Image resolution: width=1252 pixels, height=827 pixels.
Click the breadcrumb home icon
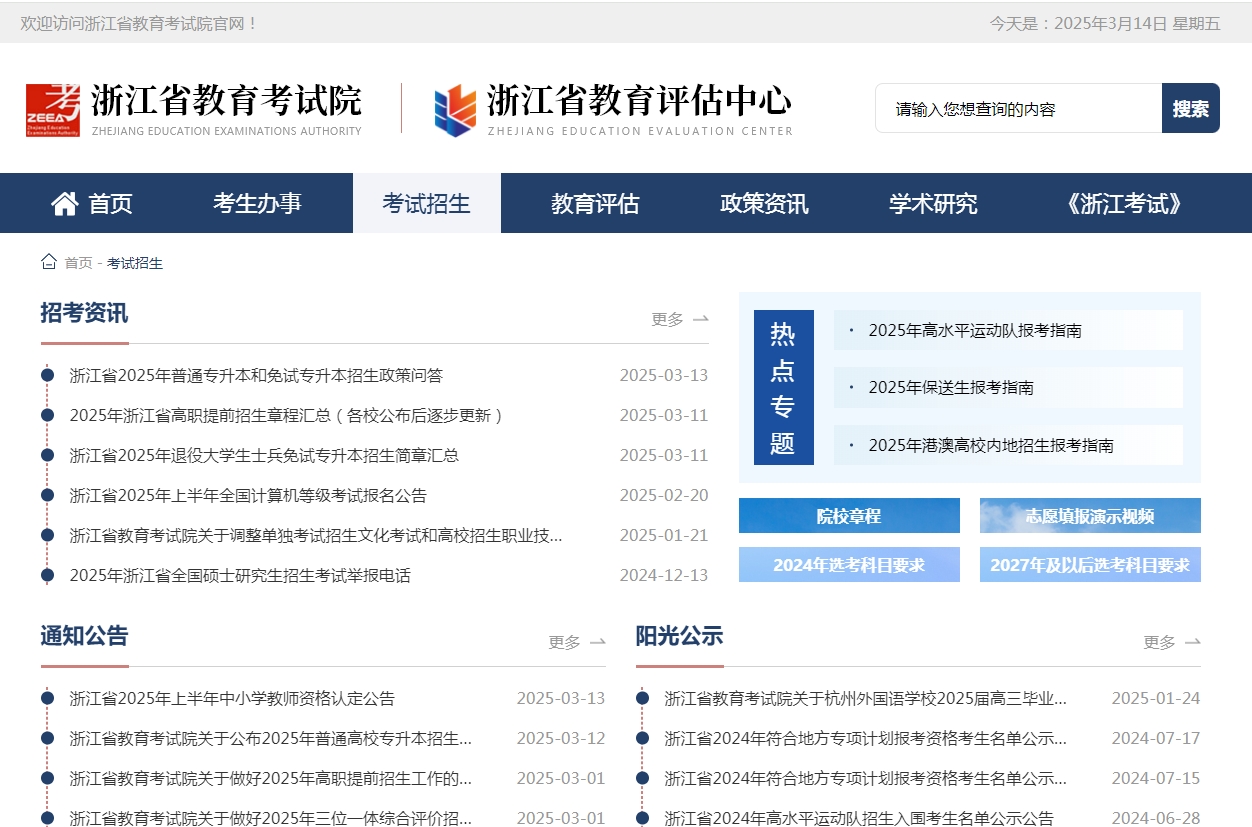click(x=48, y=262)
